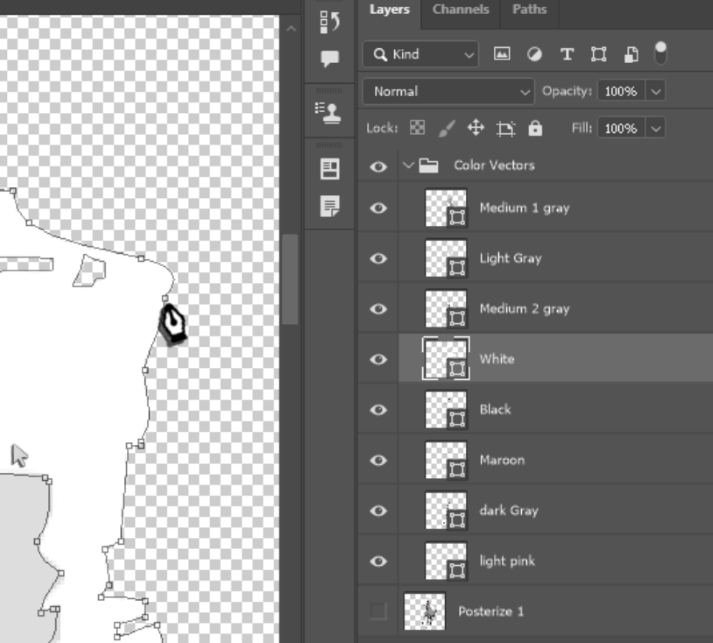This screenshot has width=713, height=643.
Task: Select the dark Gray layer thumbnail
Action: click(446, 511)
